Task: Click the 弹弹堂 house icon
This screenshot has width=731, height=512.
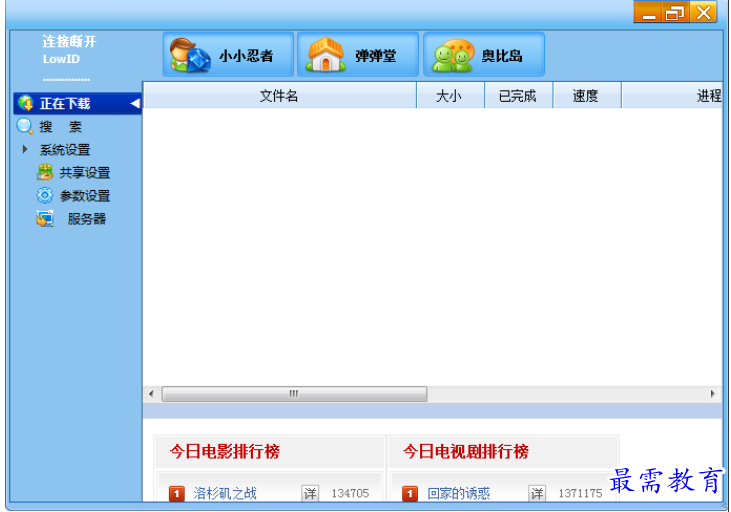Action: tap(325, 55)
